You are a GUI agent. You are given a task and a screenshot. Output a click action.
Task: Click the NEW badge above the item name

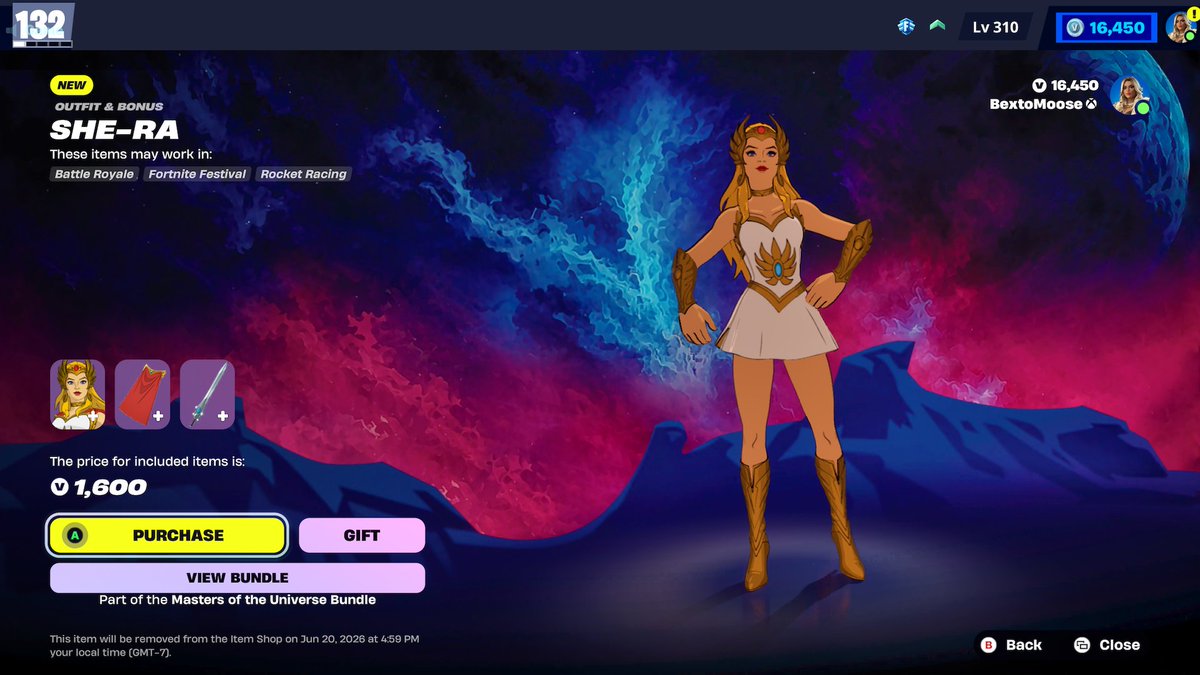pos(72,86)
